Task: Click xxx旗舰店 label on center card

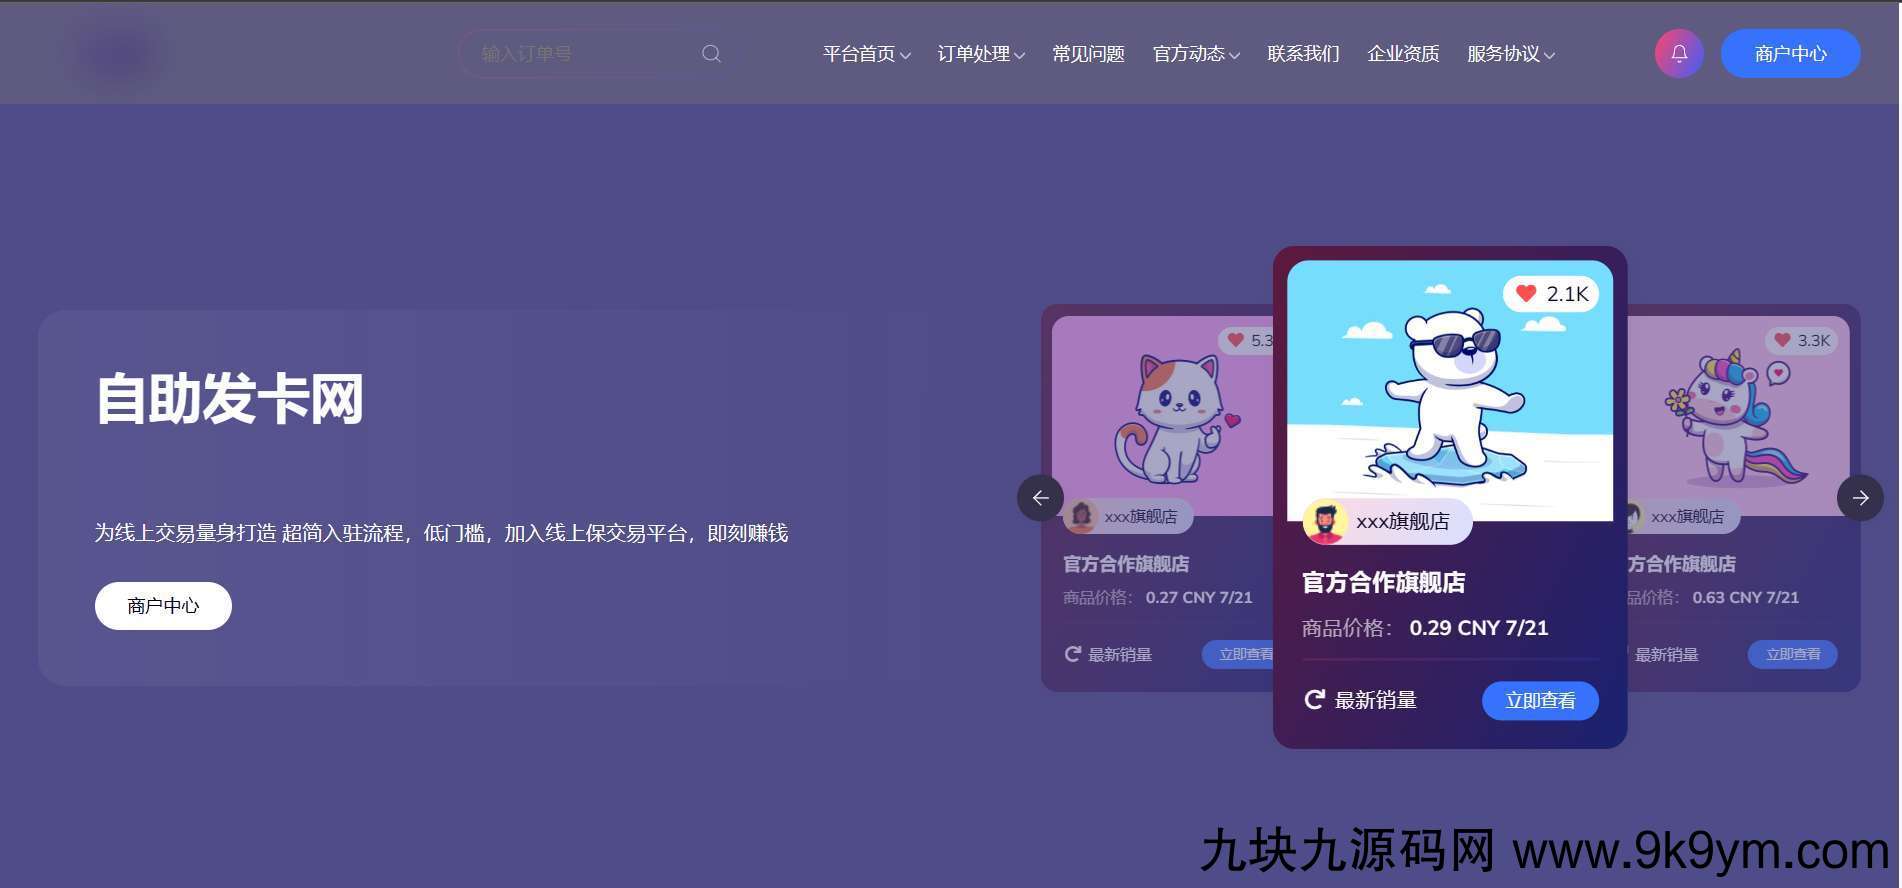Action: click(x=1402, y=521)
